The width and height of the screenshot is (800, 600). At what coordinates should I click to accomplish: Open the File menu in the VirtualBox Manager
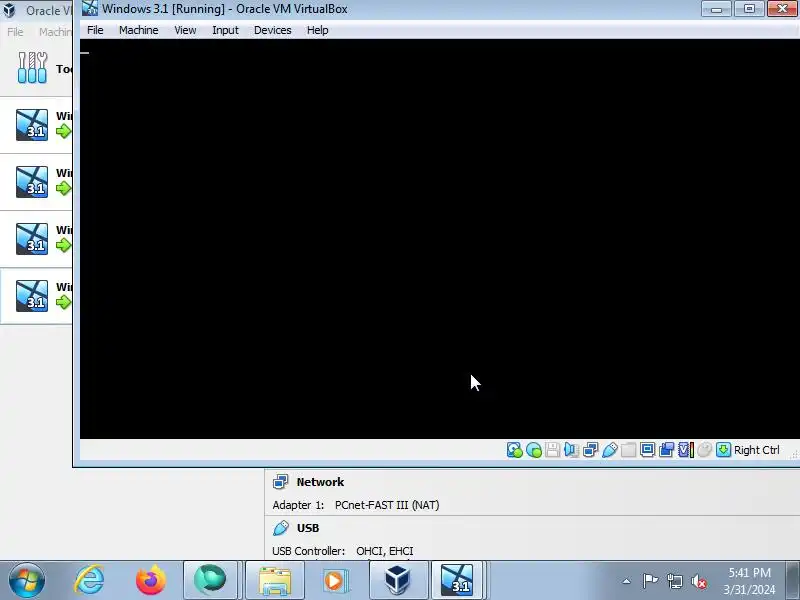pyautogui.click(x=15, y=32)
